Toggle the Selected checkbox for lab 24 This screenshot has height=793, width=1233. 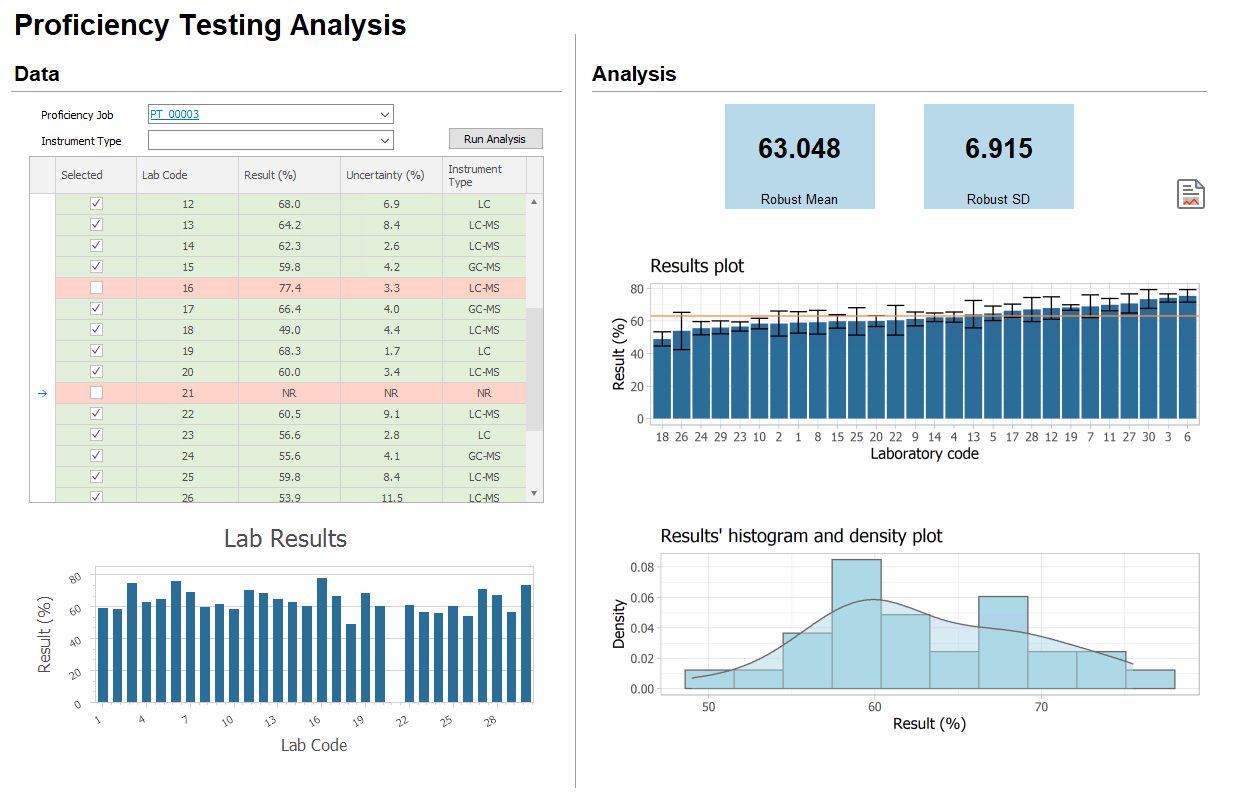[x=96, y=456]
